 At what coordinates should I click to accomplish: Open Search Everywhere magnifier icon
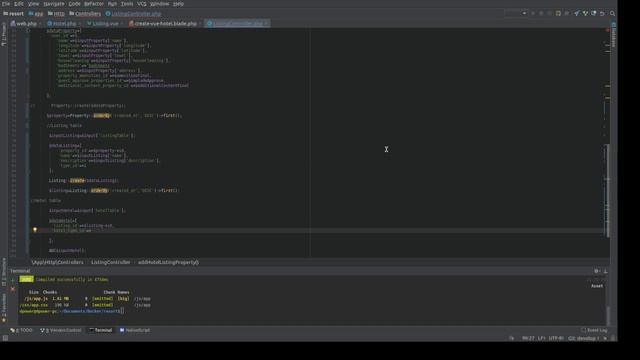(612, 13)
